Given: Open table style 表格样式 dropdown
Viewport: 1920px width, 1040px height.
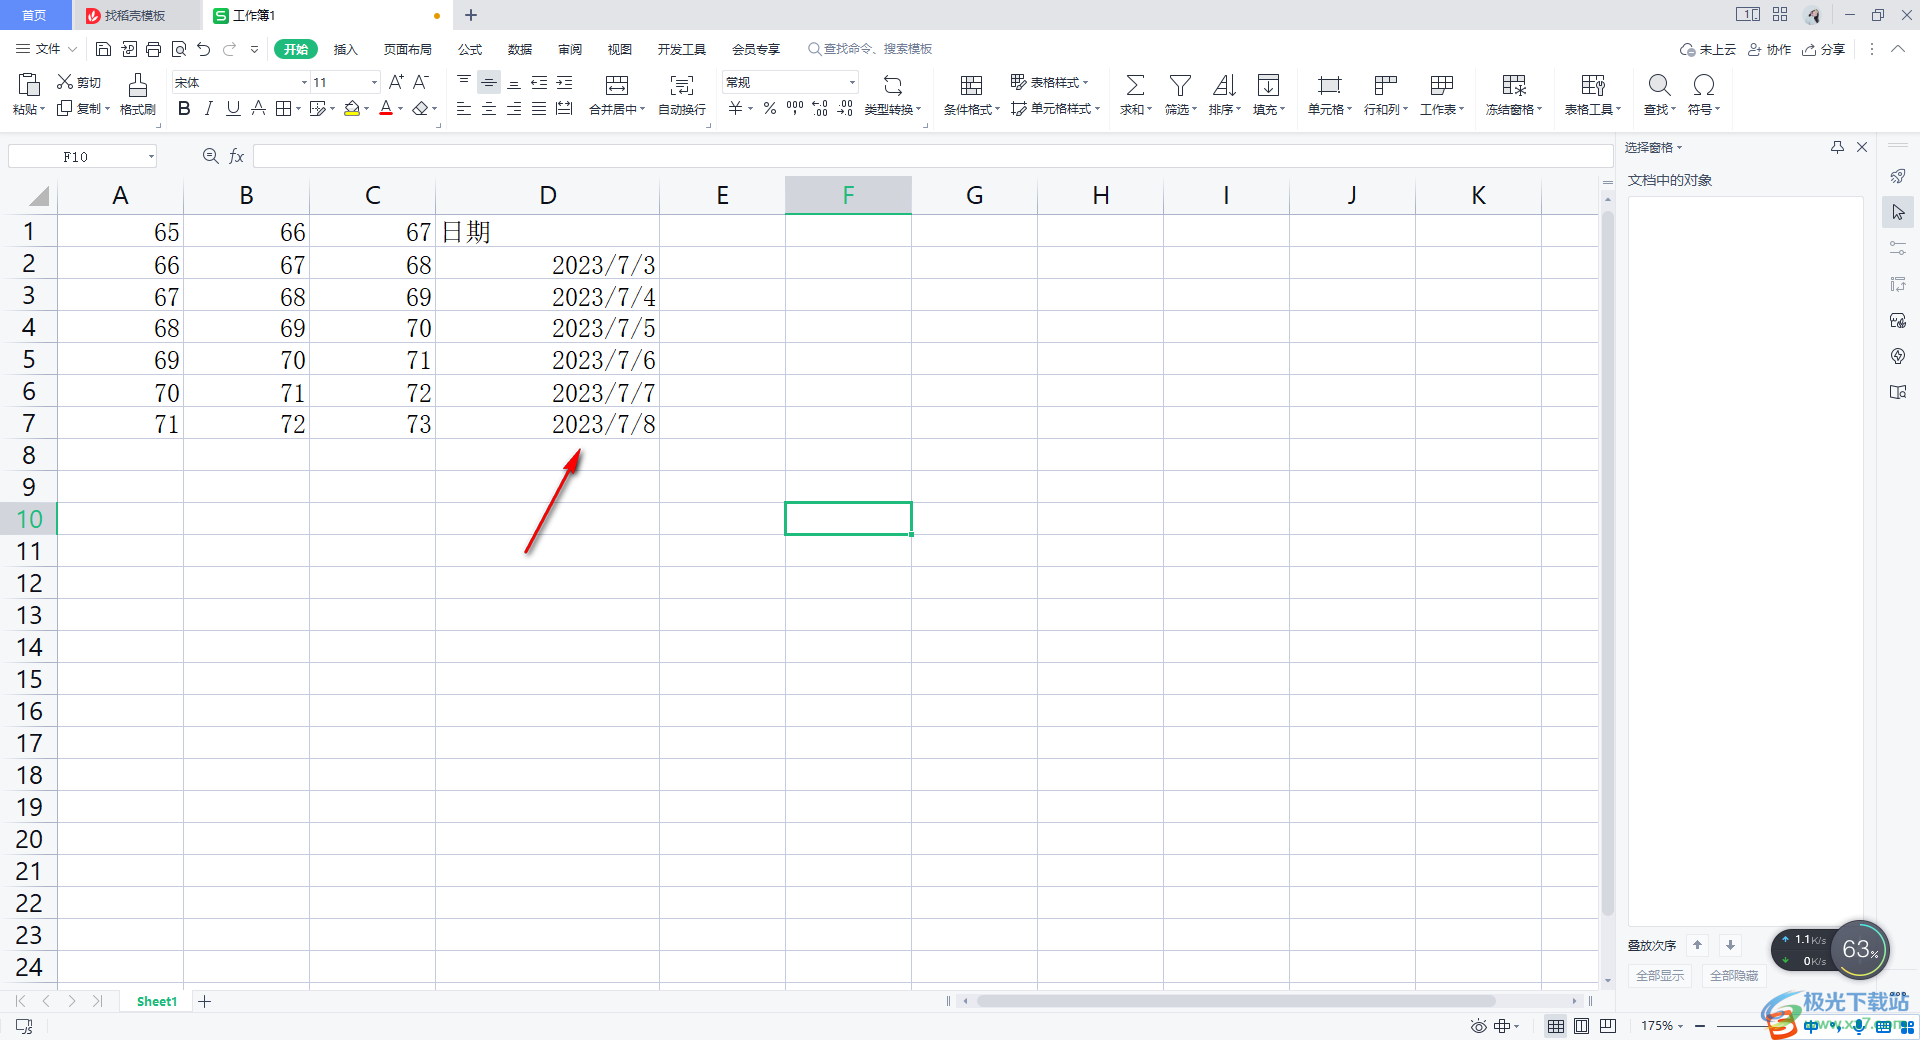Looking at the screenshot, I should 1049,82.
